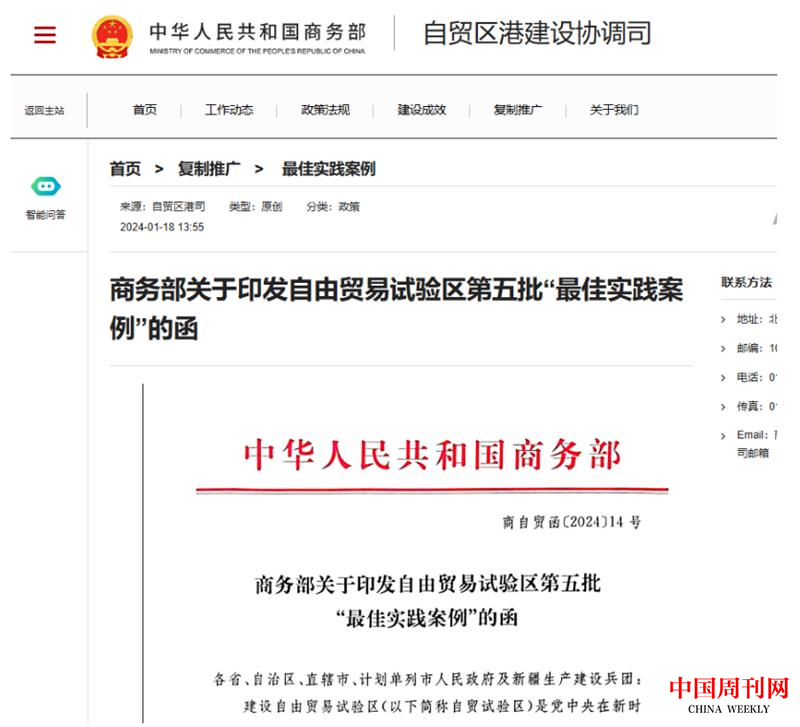This screenshot has height=727, width=800.
Task: Click 复制推广 in the breadcrumb trail
Action: pos(209,169)
